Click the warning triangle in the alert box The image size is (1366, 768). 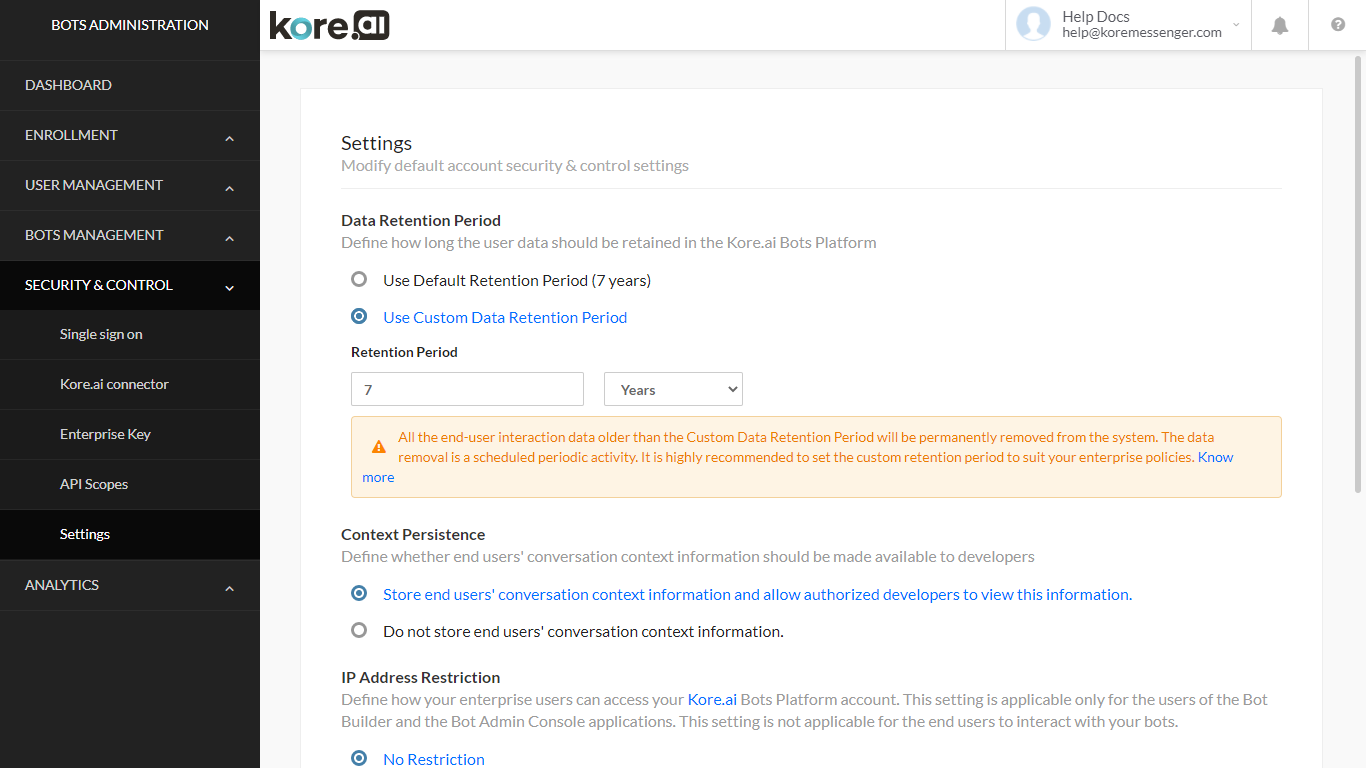pos(378,447)
